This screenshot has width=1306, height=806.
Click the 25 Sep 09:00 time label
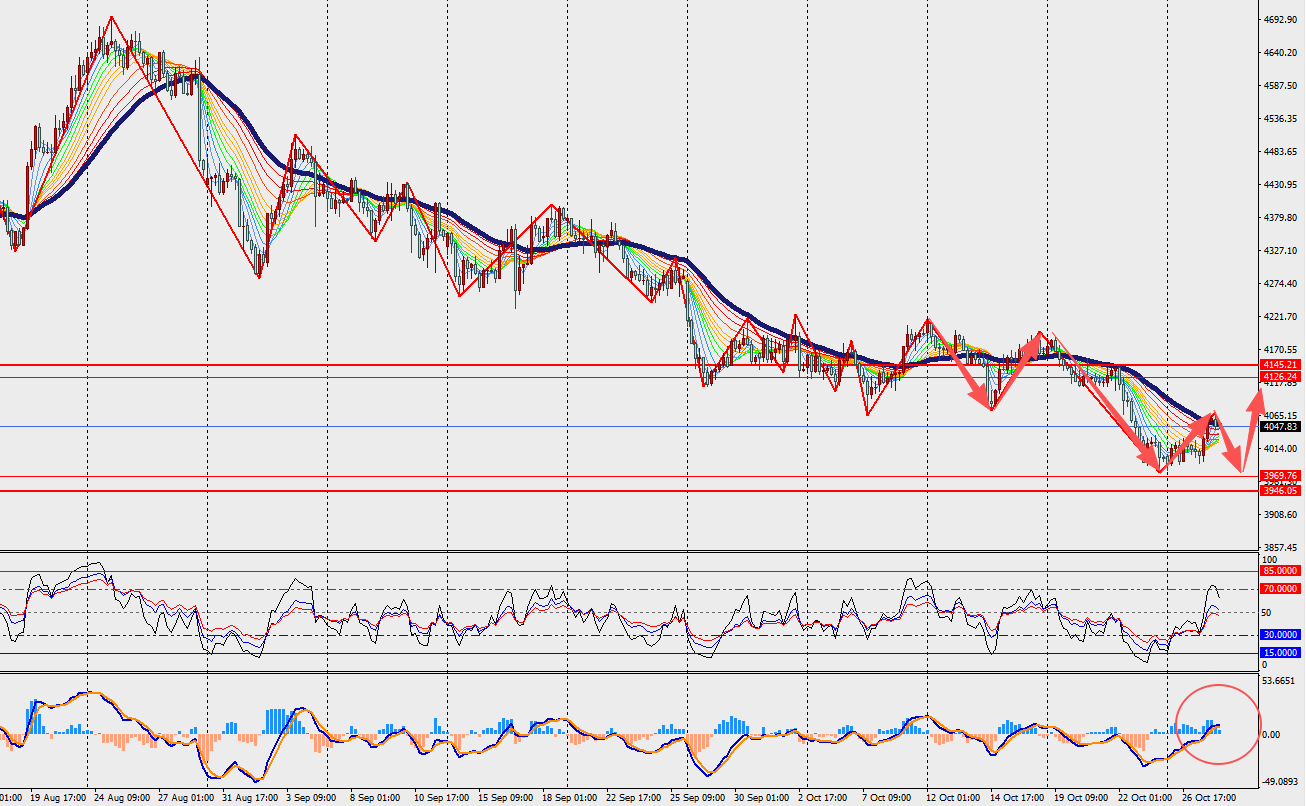[x=698, y=798]
